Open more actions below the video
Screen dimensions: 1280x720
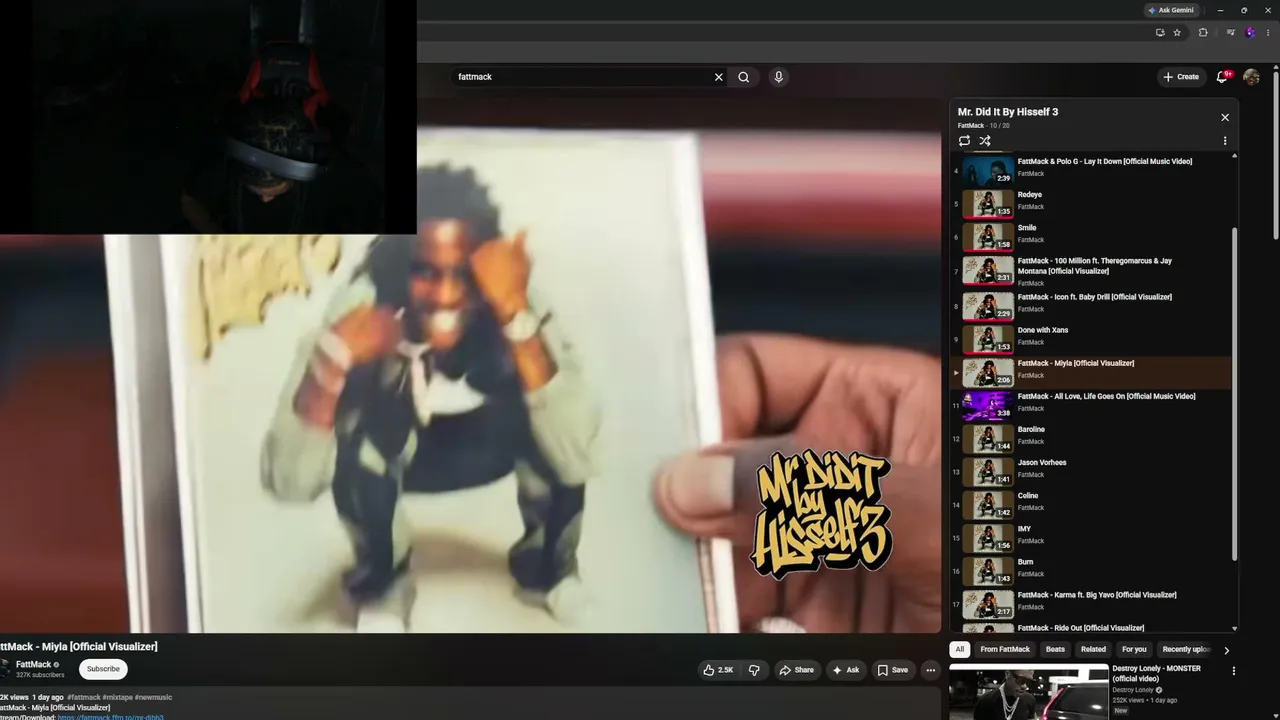point(930,670)
